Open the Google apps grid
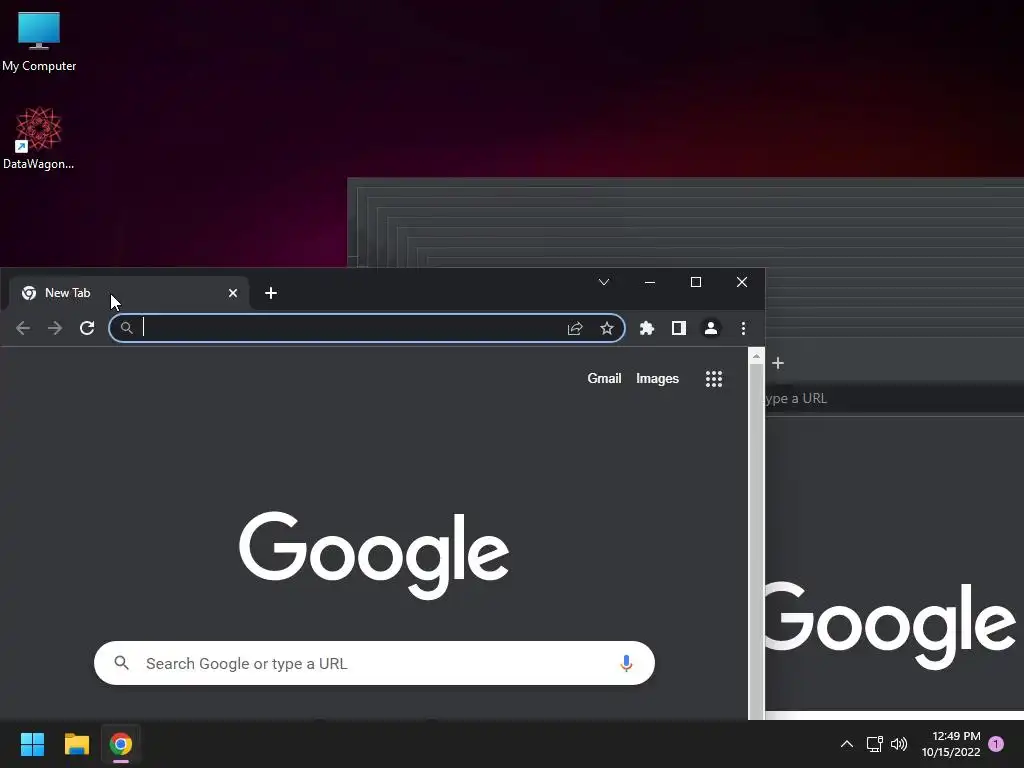The width and height of the screenshot is (1024, 768). coord(714,379)
